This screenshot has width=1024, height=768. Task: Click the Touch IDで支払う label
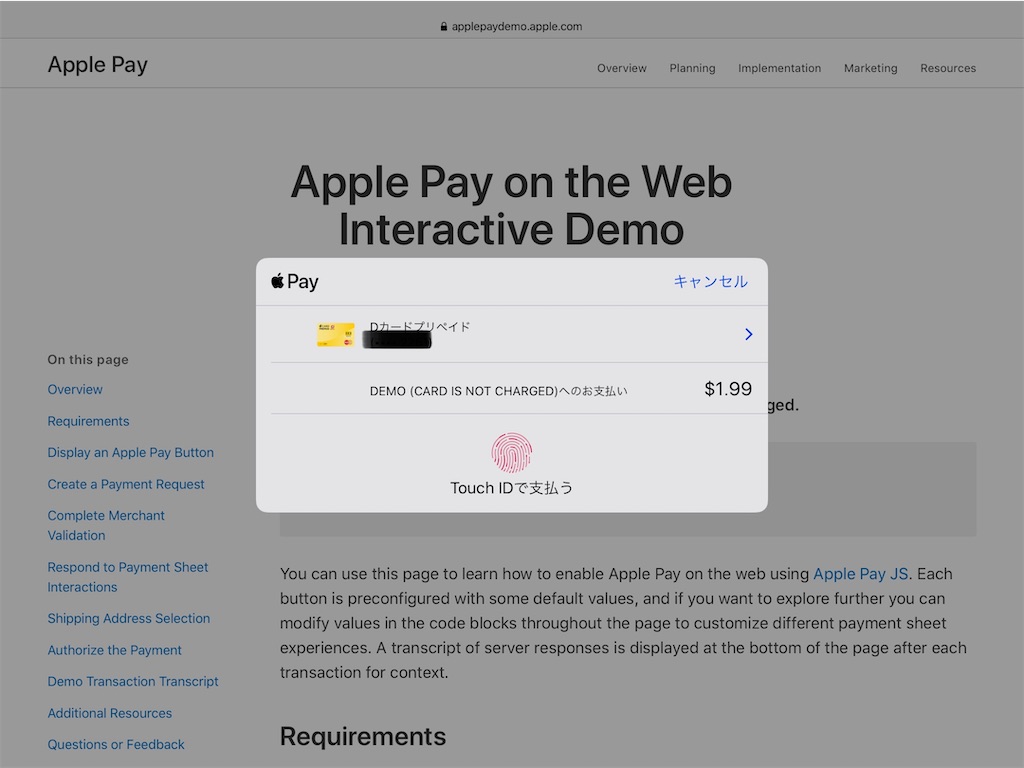coord(511,488)
